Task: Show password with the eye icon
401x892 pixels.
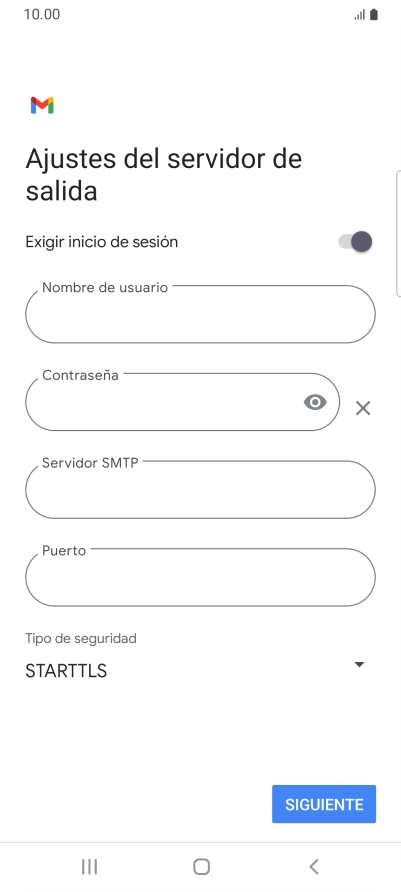Action: [x=315, y=403]
